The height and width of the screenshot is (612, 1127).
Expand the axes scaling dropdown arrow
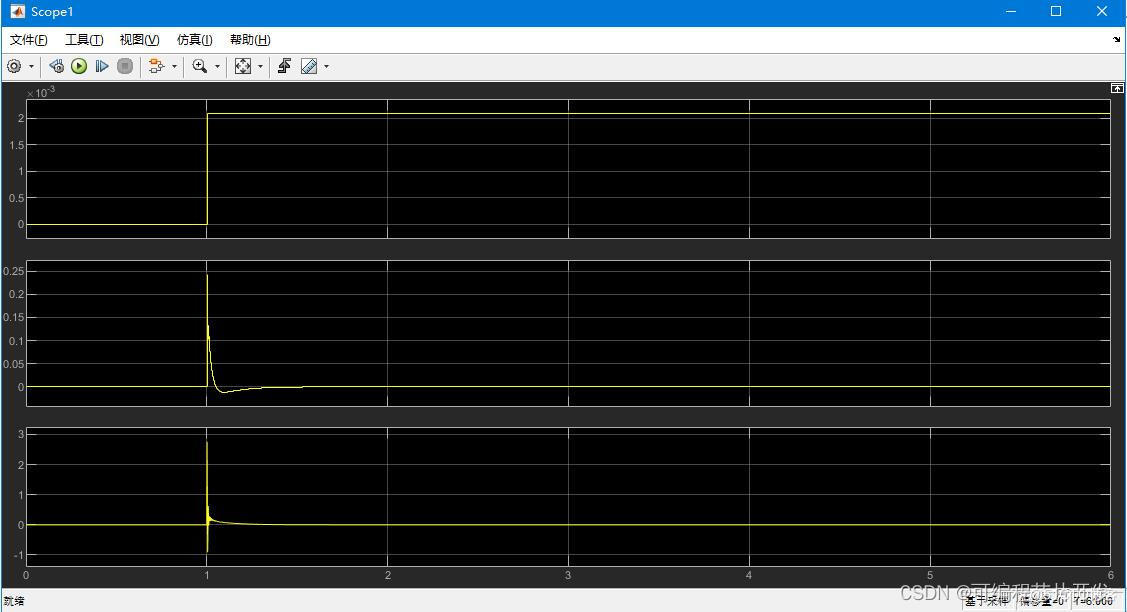[x=260, y=67]
